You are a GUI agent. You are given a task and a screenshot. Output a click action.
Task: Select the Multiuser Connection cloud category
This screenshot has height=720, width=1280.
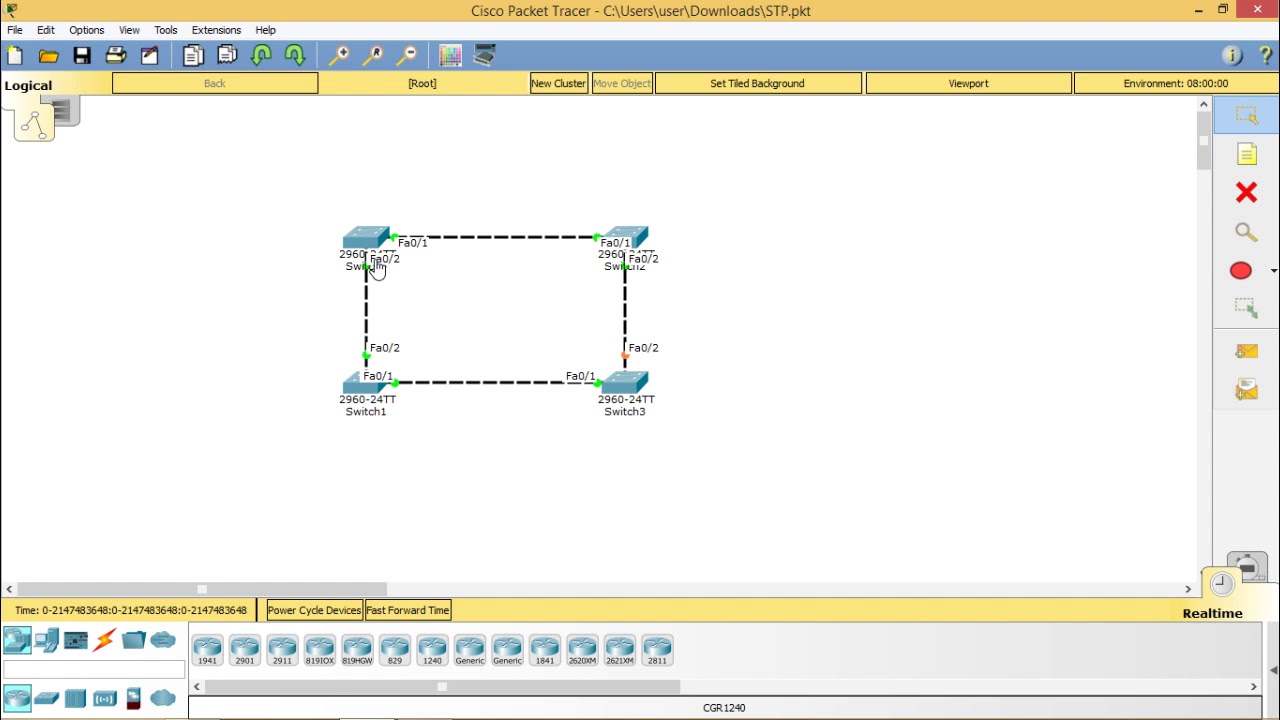coord(163,640)
